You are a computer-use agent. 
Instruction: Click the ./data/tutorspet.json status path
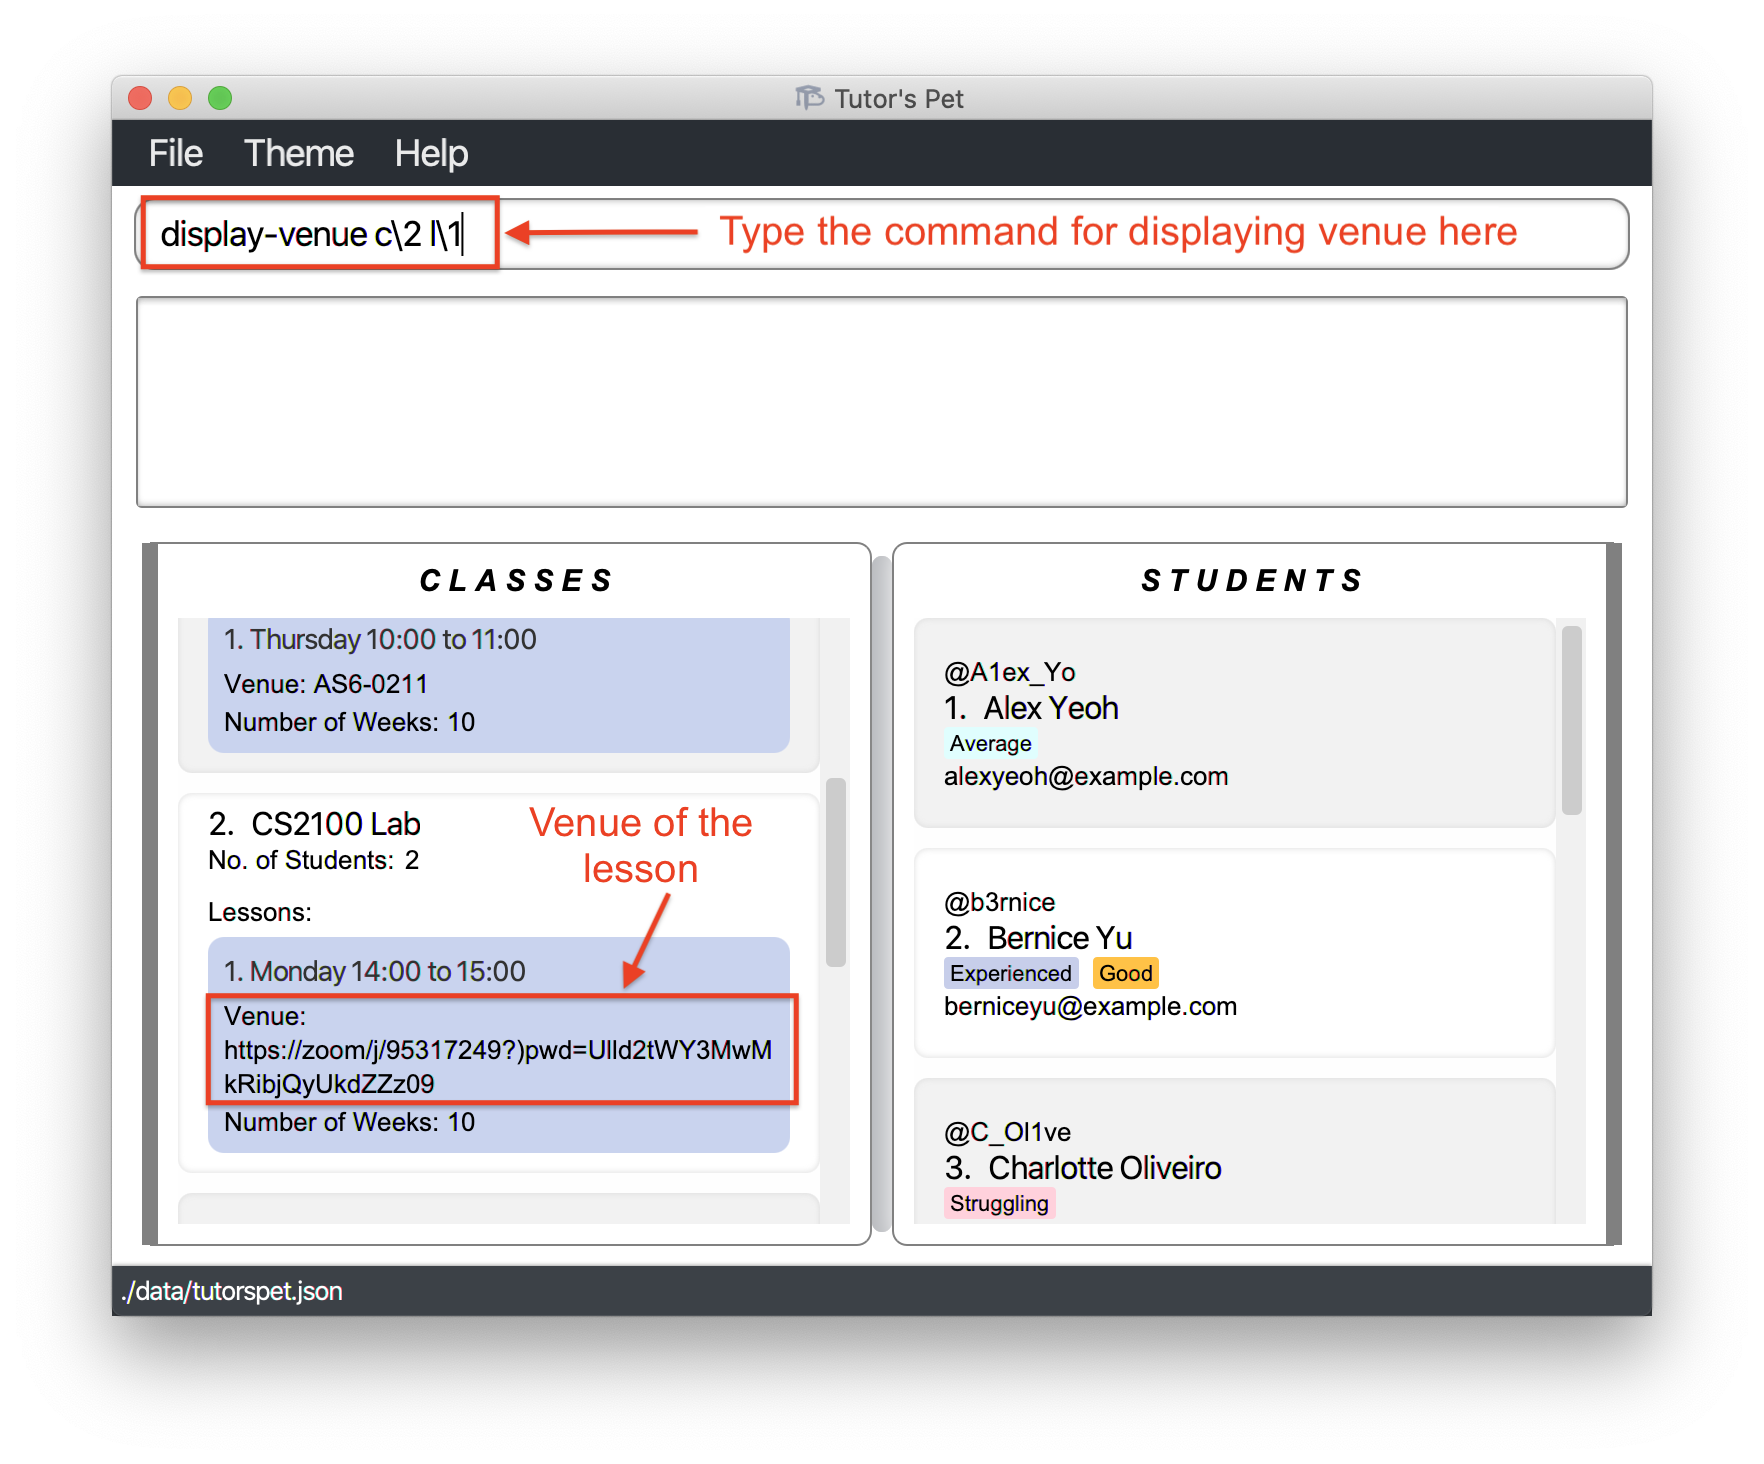point(231,1291)
